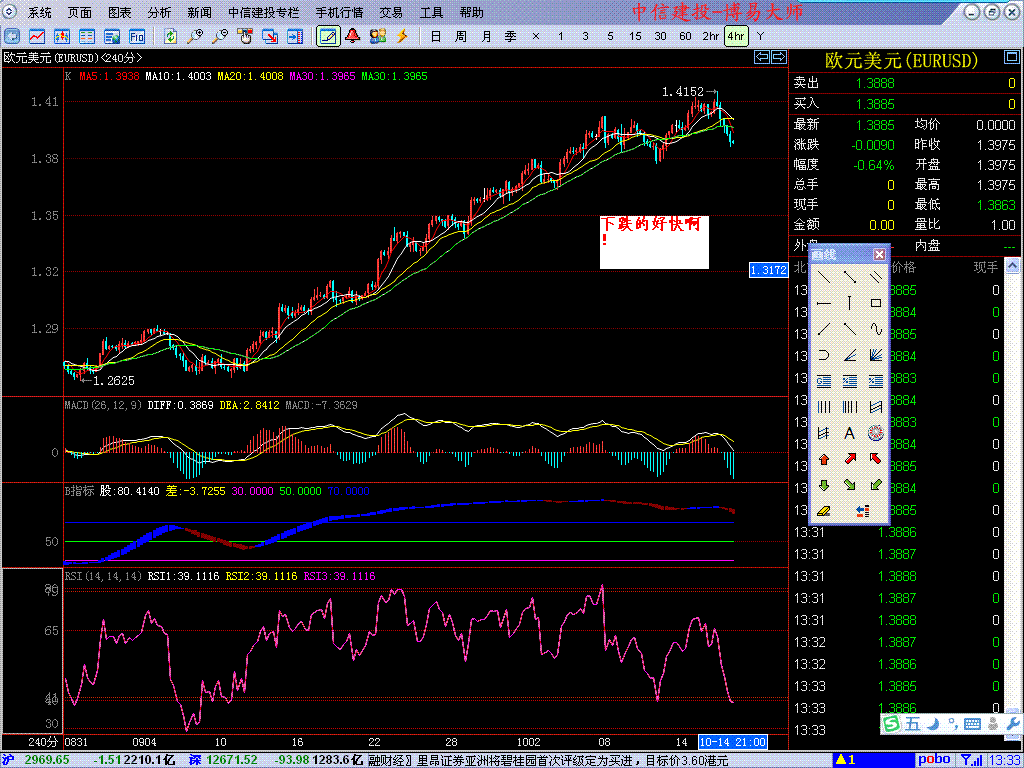This screenshot has height=768, width=1024.
Task: Select the equal-interval vertical cycle lines tool
Action: coord(824,407)
